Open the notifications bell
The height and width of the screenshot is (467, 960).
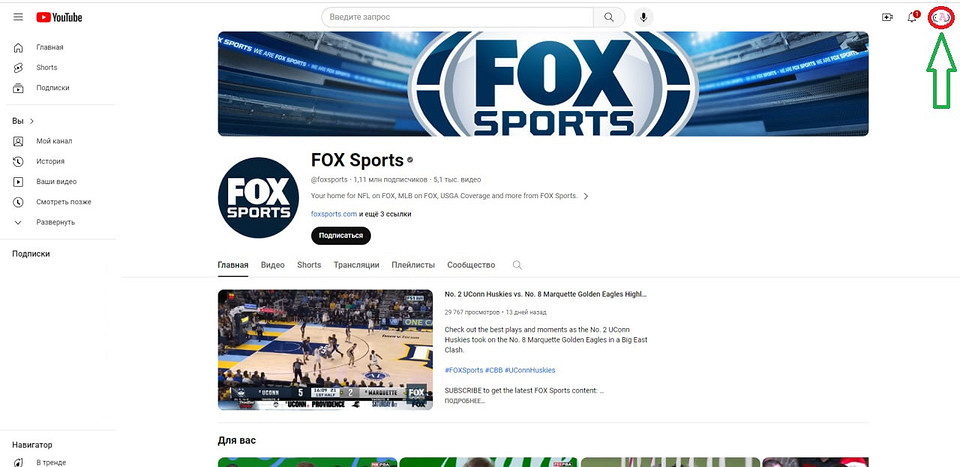(912, 17)
